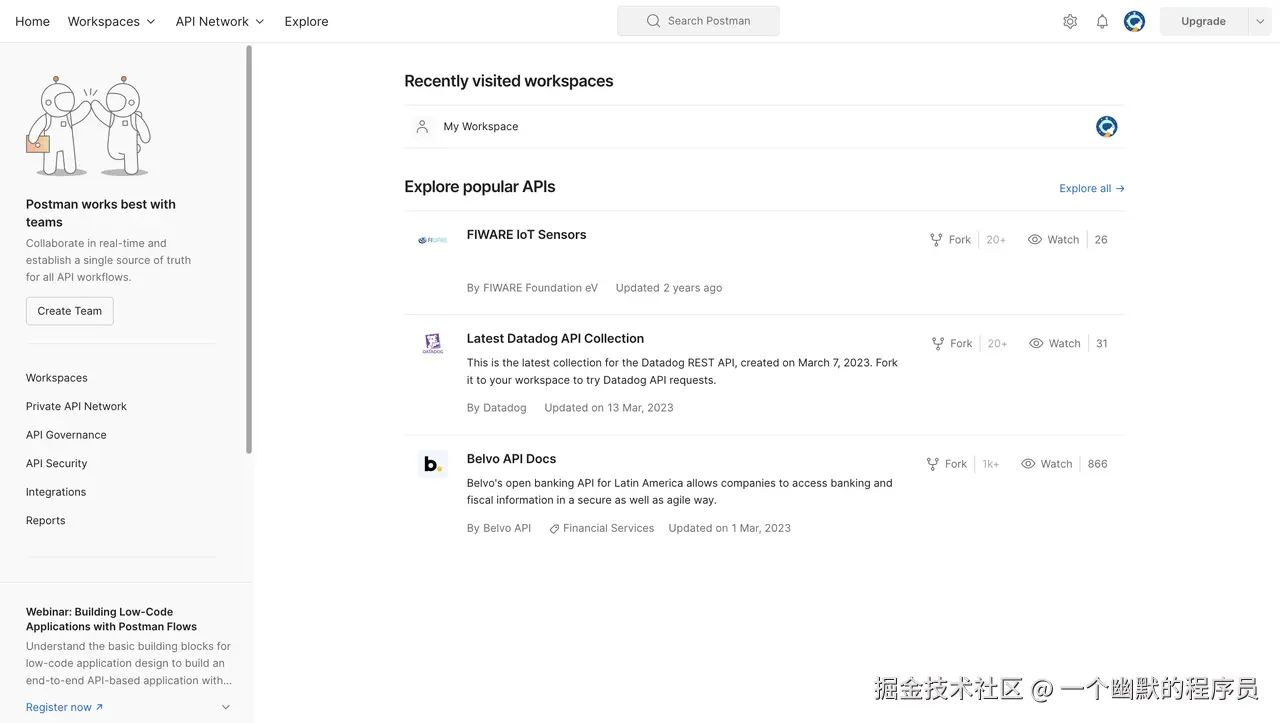
Task: Click the Create Team button
Action: [70, 311]
